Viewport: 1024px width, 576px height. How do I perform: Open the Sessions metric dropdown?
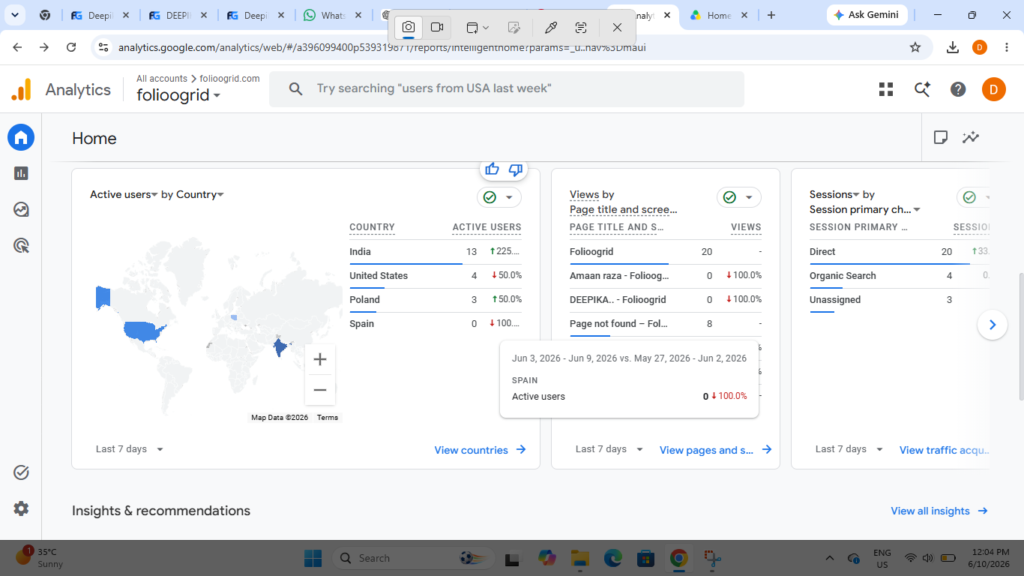pyautogui.click(x=834, y=195)
